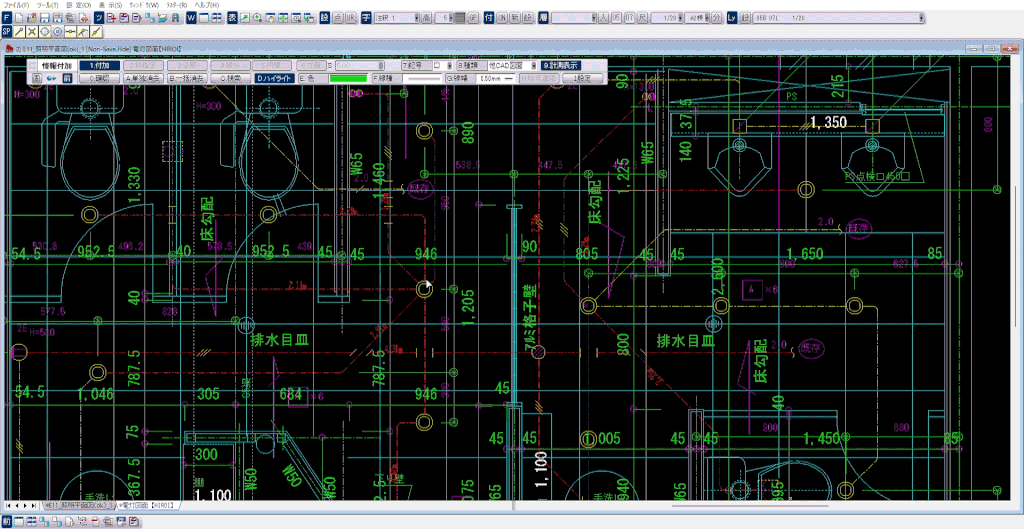Select the cross intersection snap icon
The width and height of the screenshot is (1024, 529).
coord(32,32)
